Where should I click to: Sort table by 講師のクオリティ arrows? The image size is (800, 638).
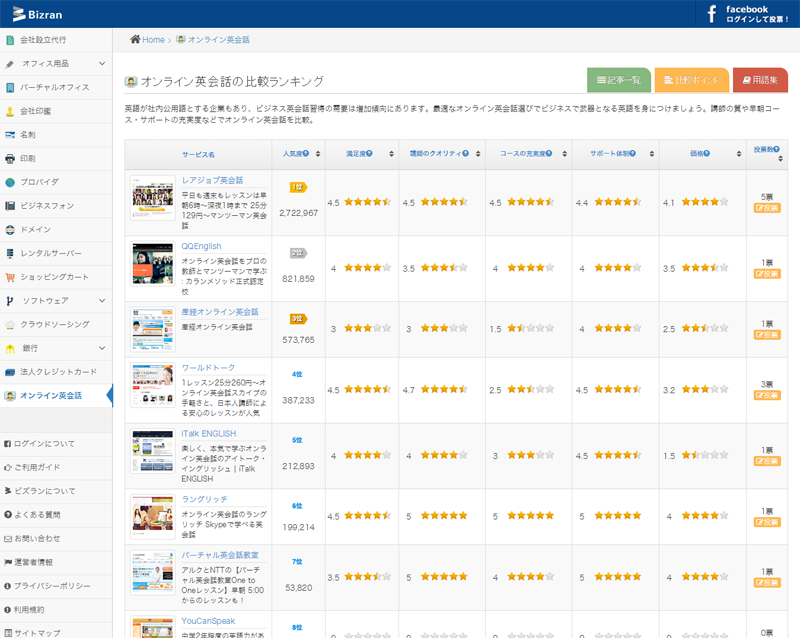click(x=478, y=154)
